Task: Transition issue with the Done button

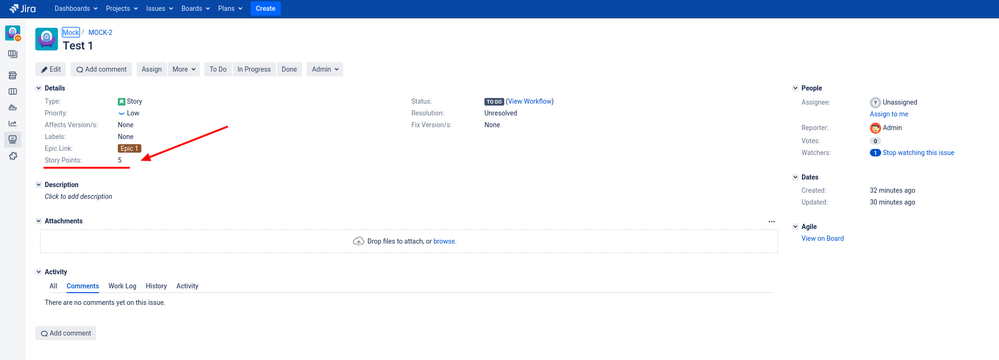Action: click(289, 69)
